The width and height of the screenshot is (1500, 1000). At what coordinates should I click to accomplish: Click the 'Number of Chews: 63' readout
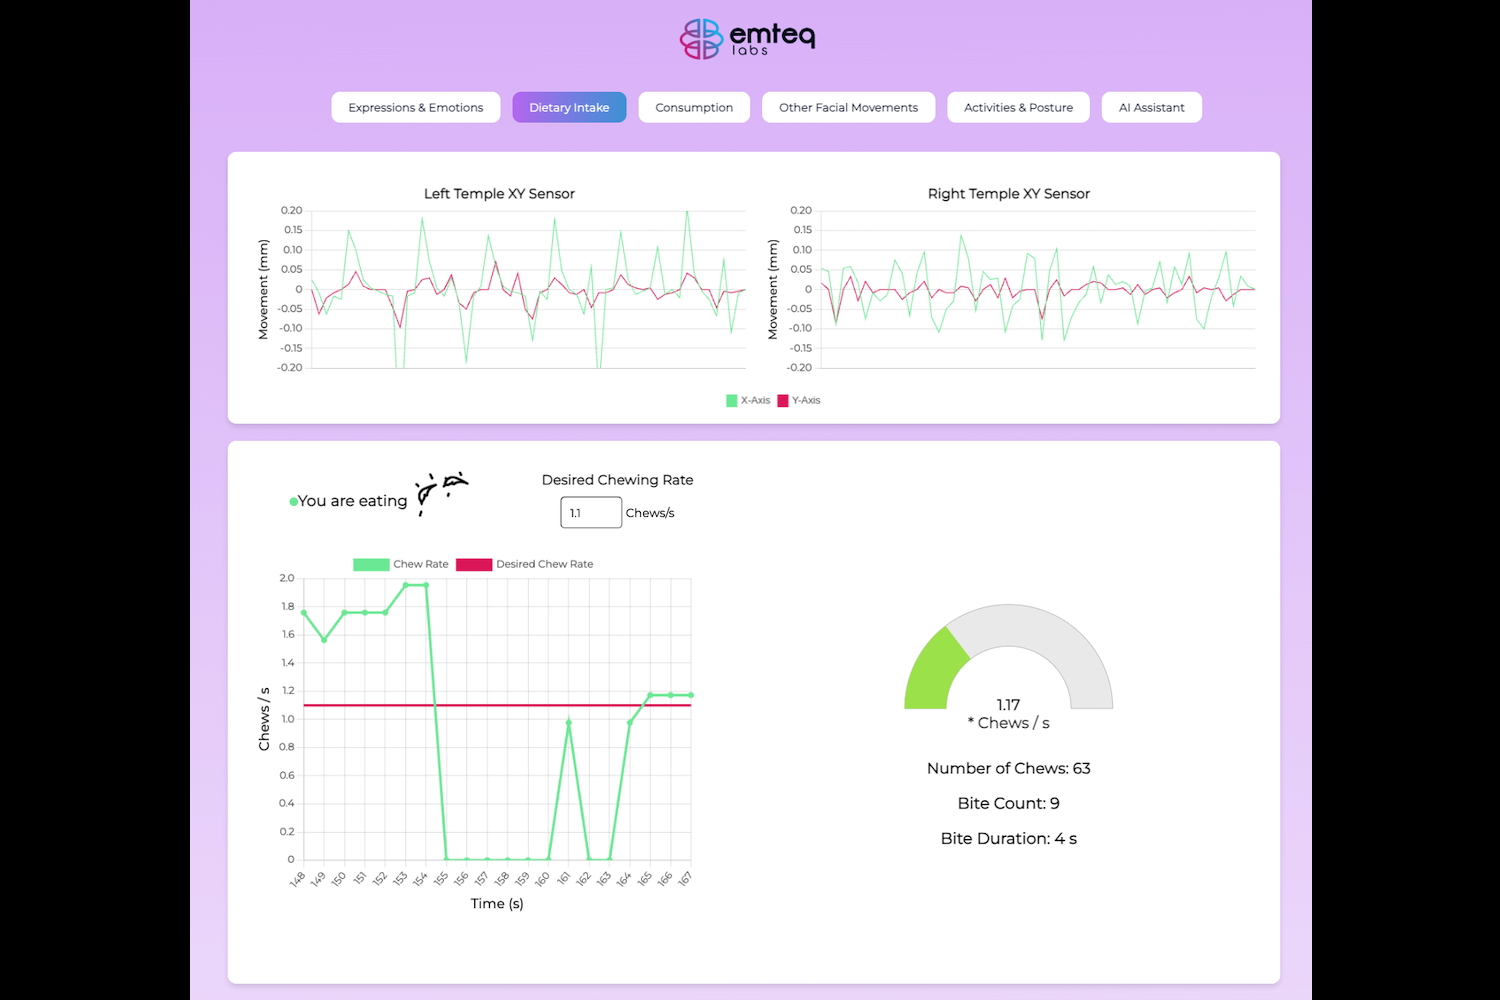1008,769
